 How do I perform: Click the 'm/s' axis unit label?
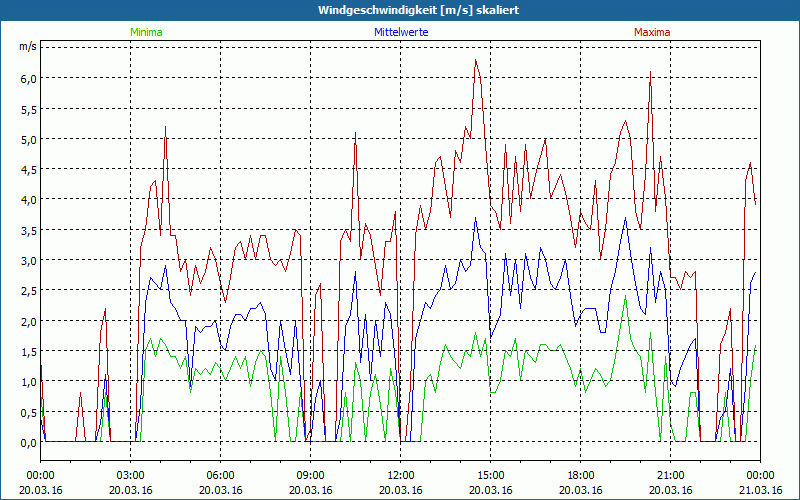click(28, 47)
